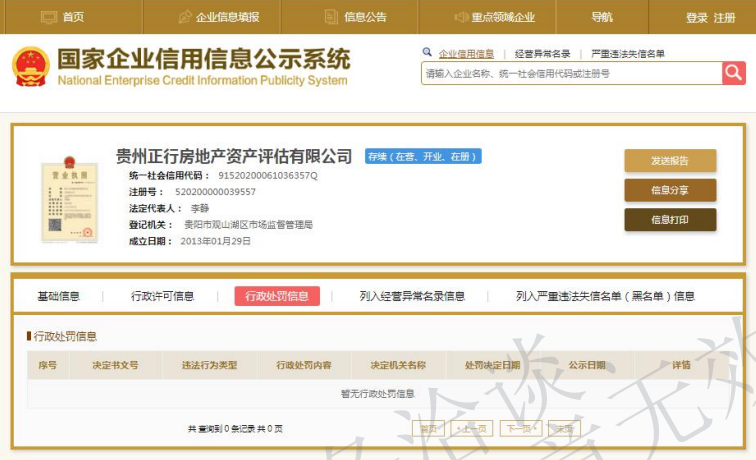Click the 登录 link

tap(697, 18)
